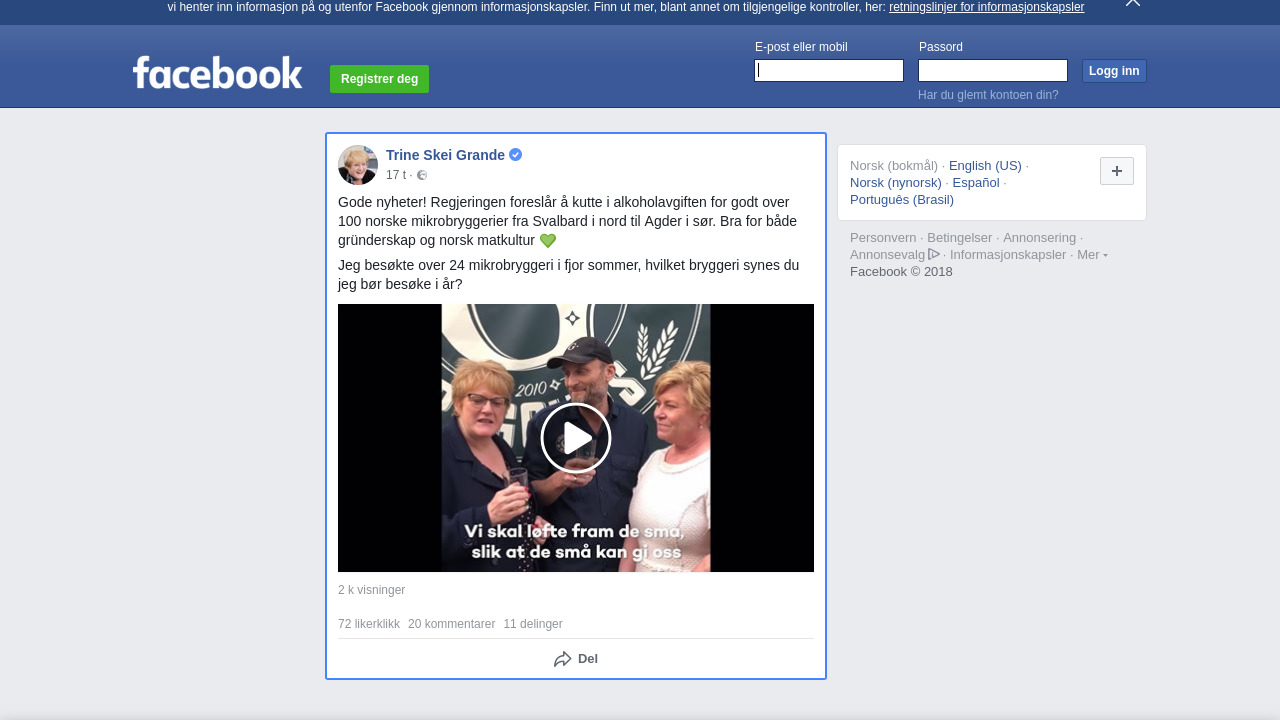
Task: Close the cookie notice banner
Action: pos(1133,3)
